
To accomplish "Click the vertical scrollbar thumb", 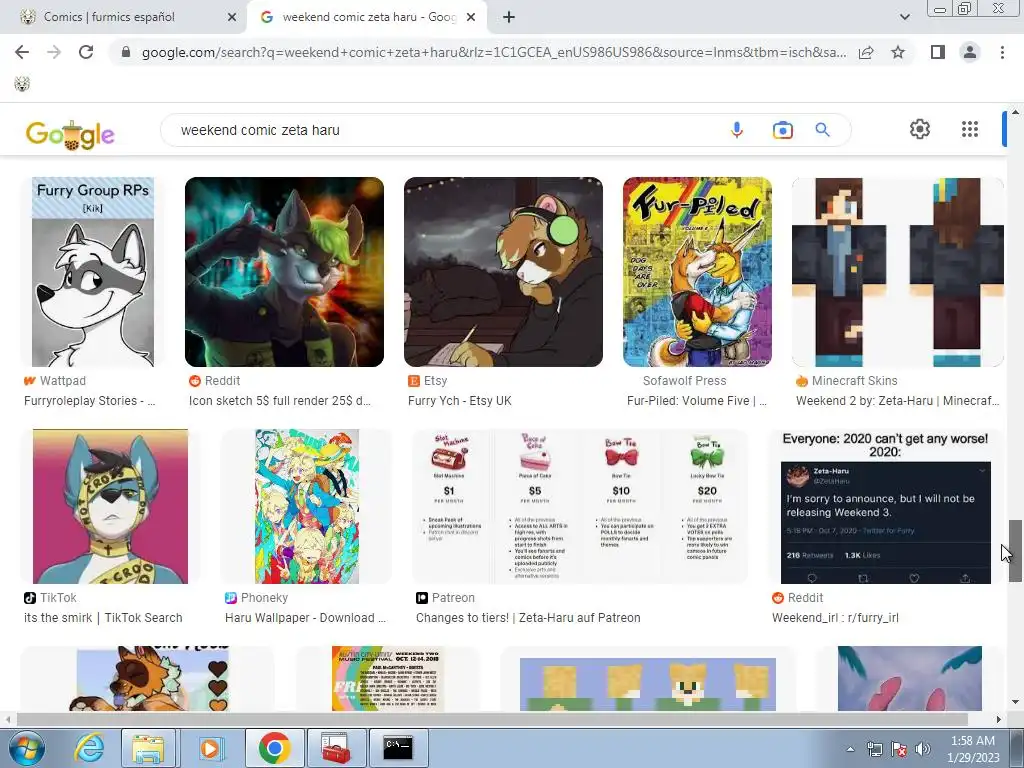I will [1015, 551].
